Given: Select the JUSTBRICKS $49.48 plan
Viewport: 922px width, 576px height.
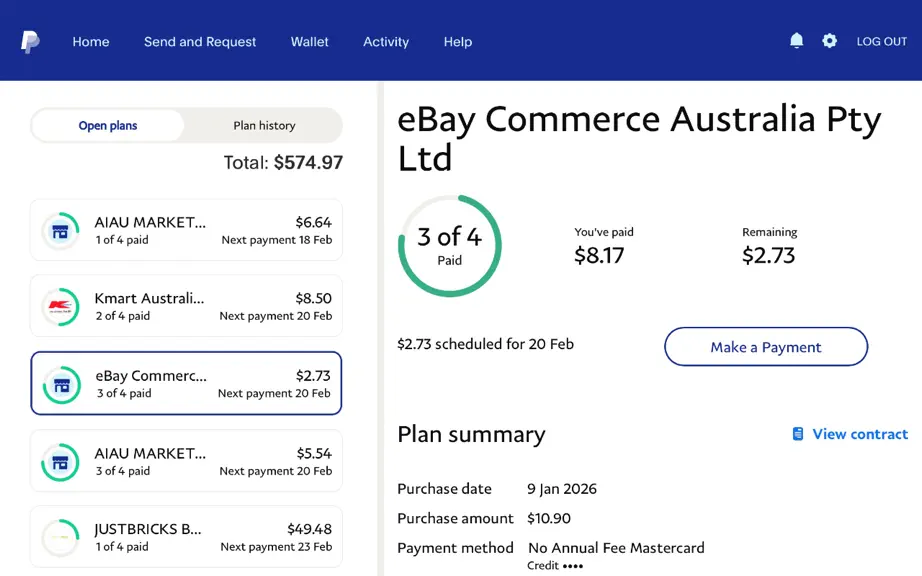Looking at the screenshot, I should point(186,537).
